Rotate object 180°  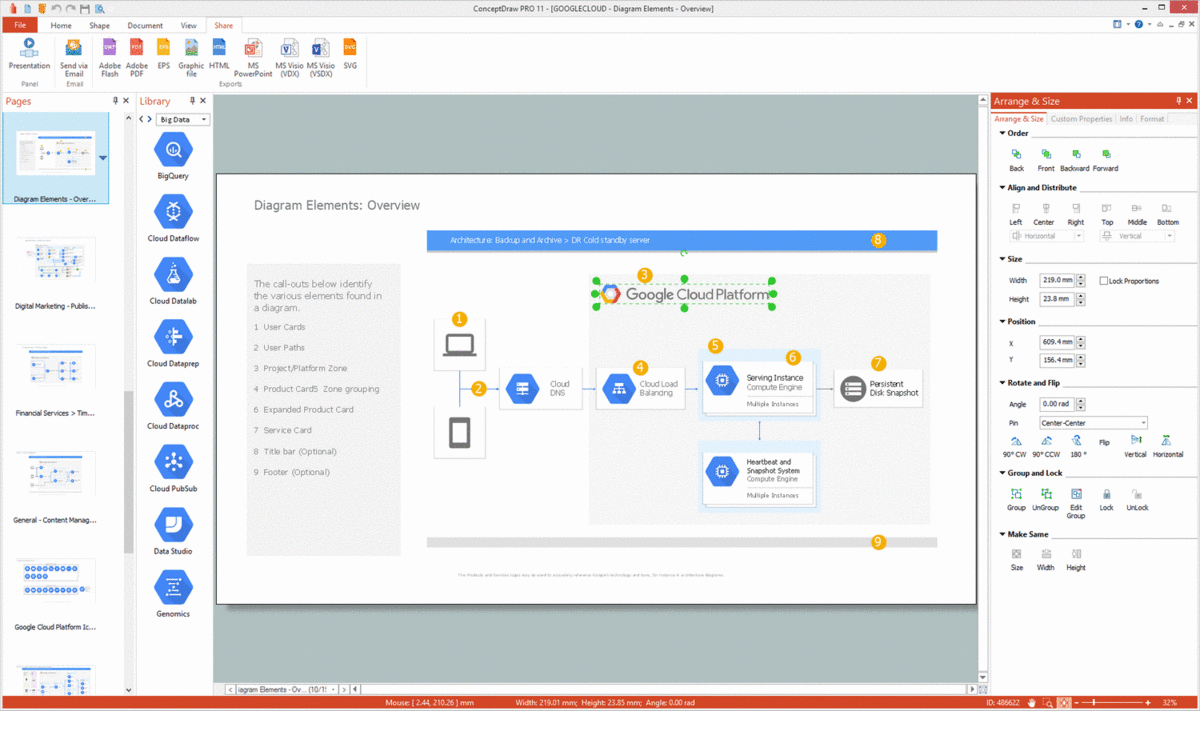point(1077,446)
